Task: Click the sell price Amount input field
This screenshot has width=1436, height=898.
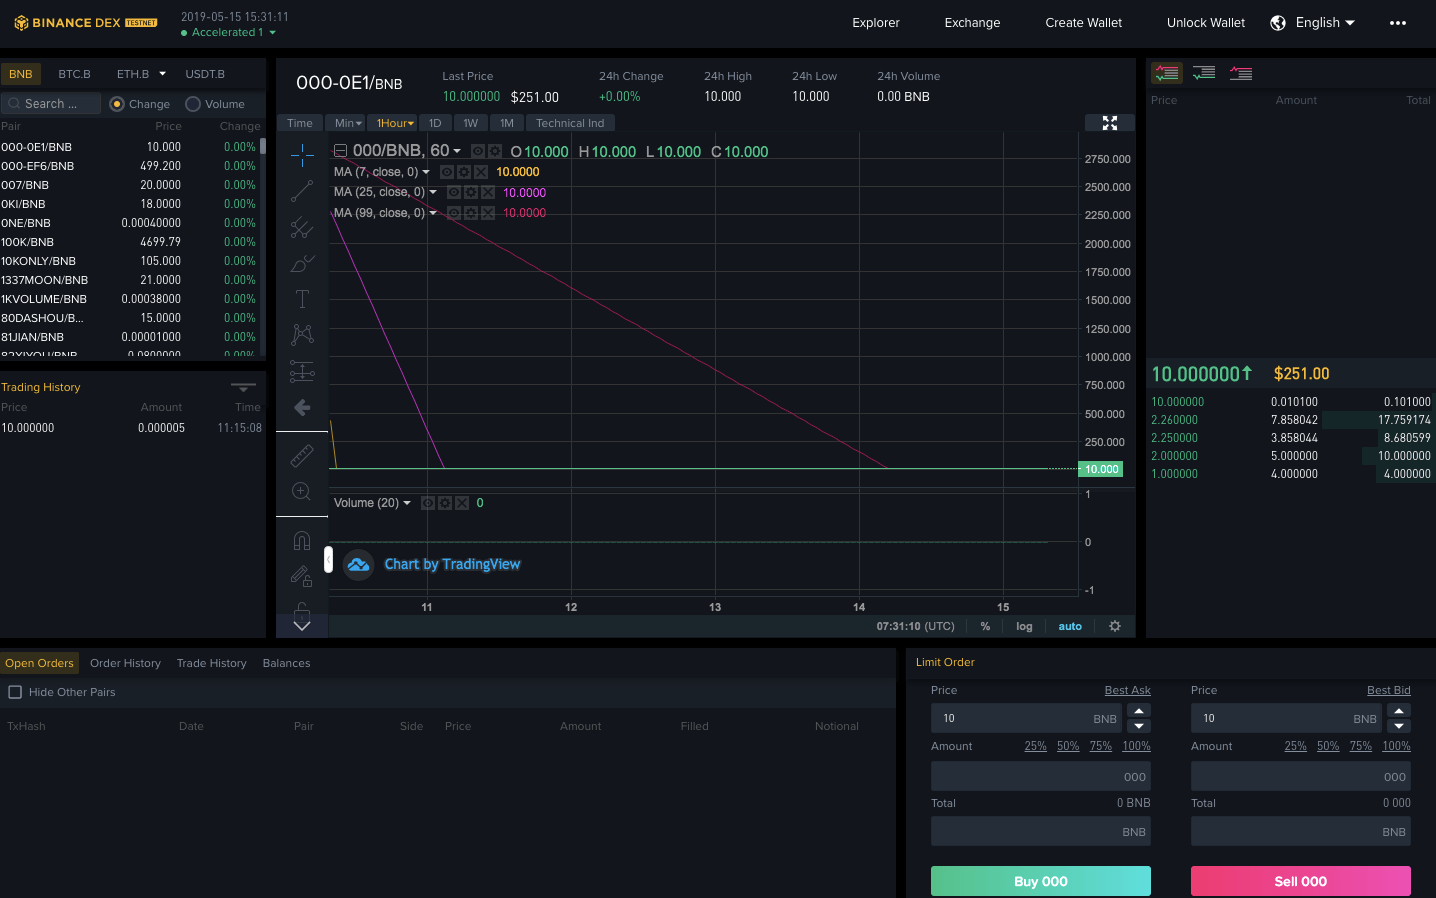Action: (x=1300, y=776)
